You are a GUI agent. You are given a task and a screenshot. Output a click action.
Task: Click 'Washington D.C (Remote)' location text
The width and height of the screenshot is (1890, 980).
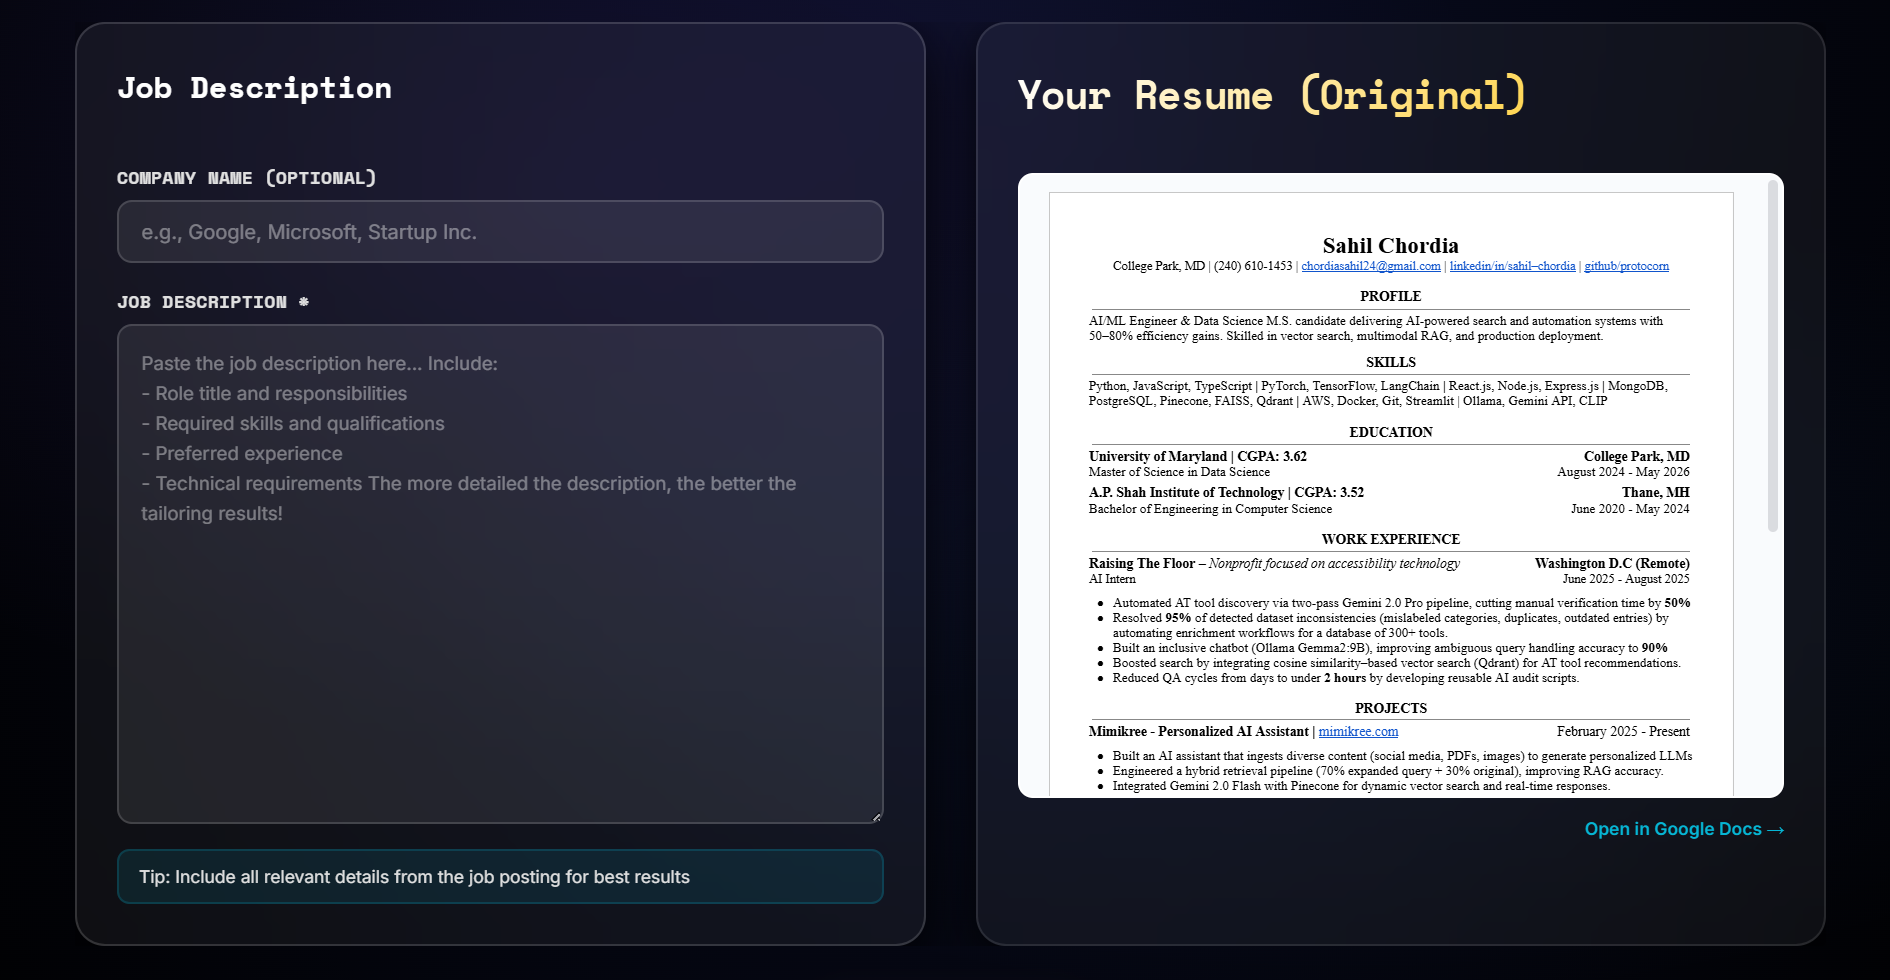point(1612,564)
